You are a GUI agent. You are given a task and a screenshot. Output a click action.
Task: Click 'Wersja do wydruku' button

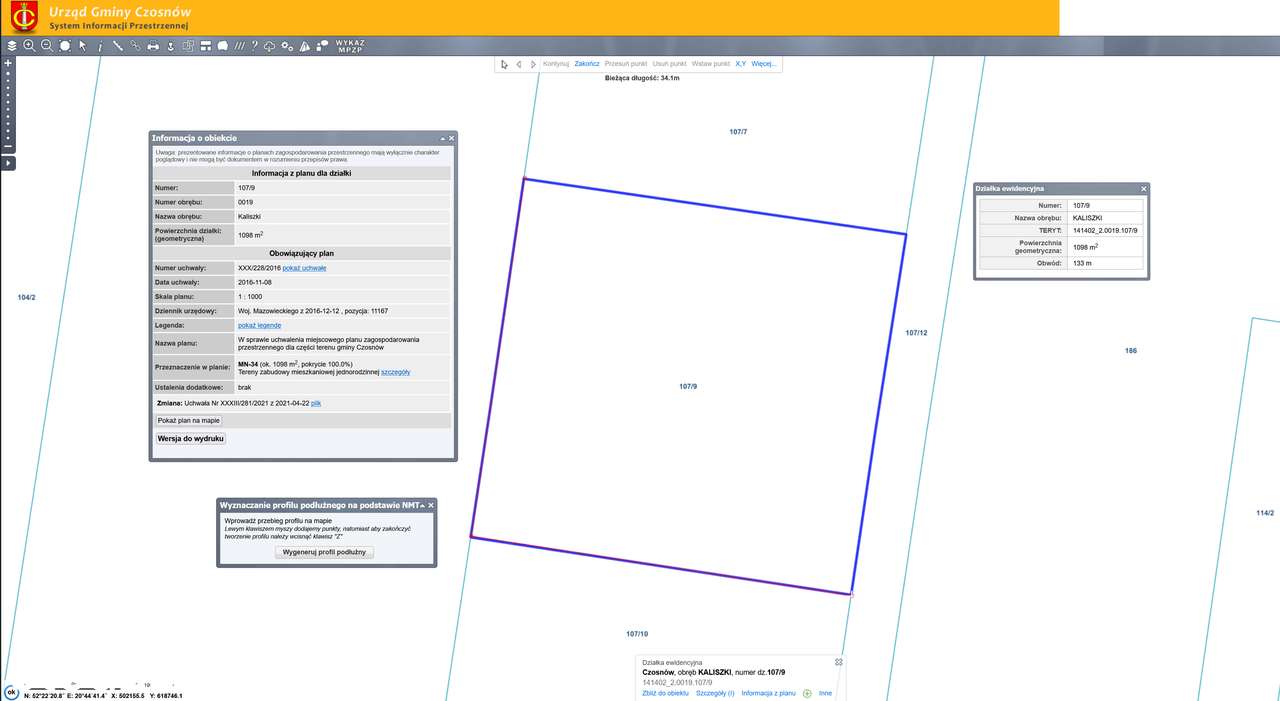(191, 439)
